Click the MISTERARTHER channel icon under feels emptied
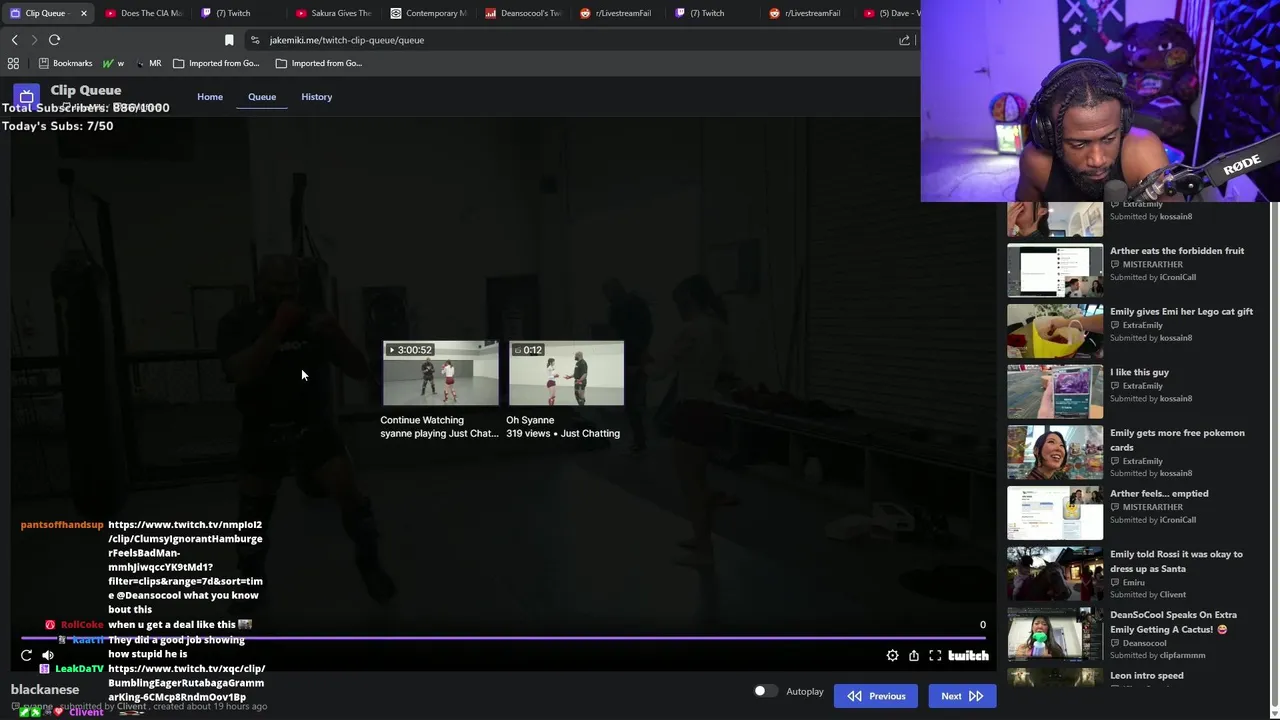Viewport: 1280px width, 720px height. click(1115, 507)
